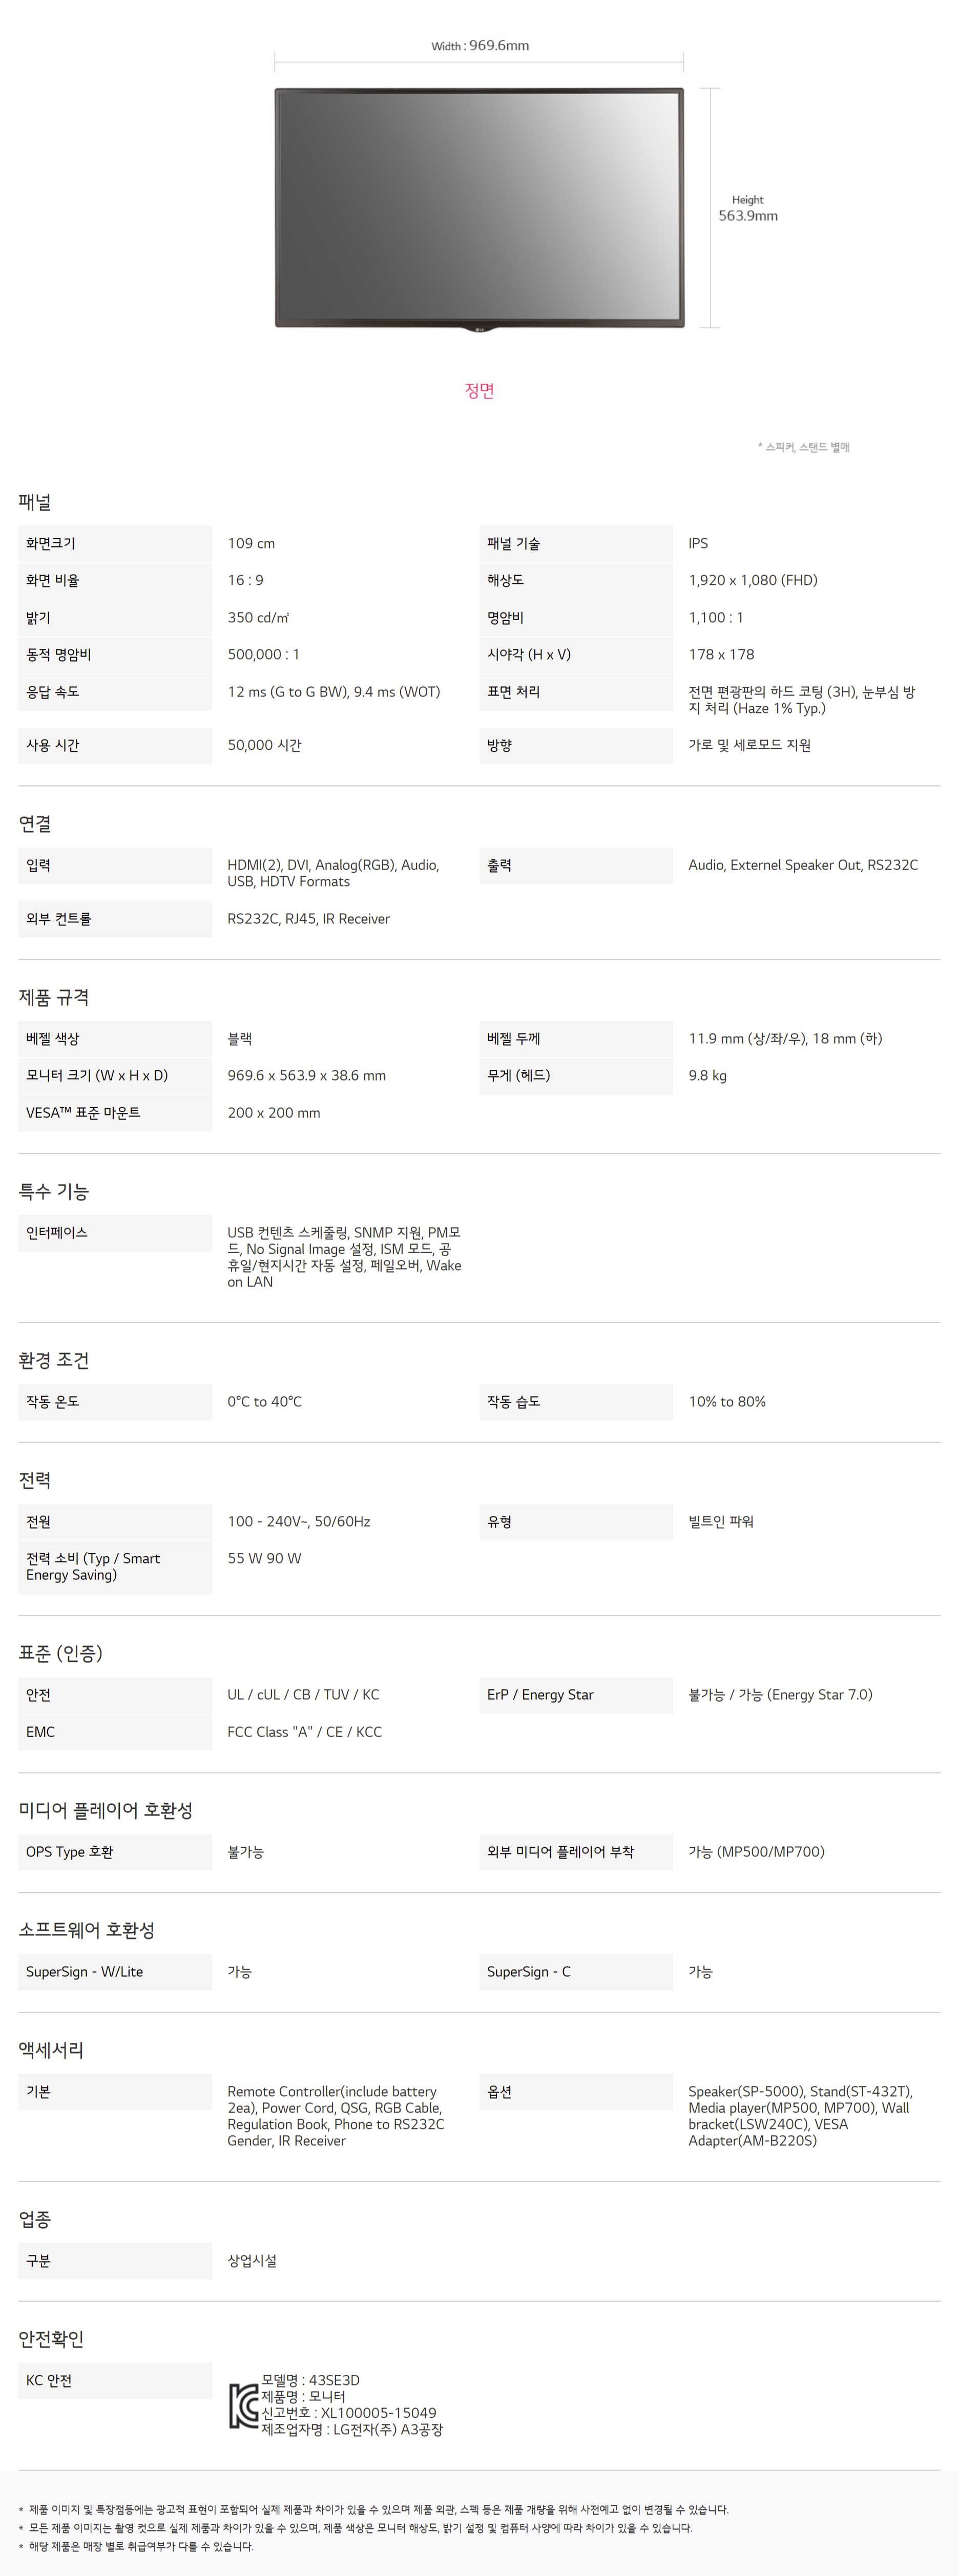The width and height of the screenshot is (959, 2576).
Task: Click the 특수 기능 section heading
Action: tap(54, 1191)
